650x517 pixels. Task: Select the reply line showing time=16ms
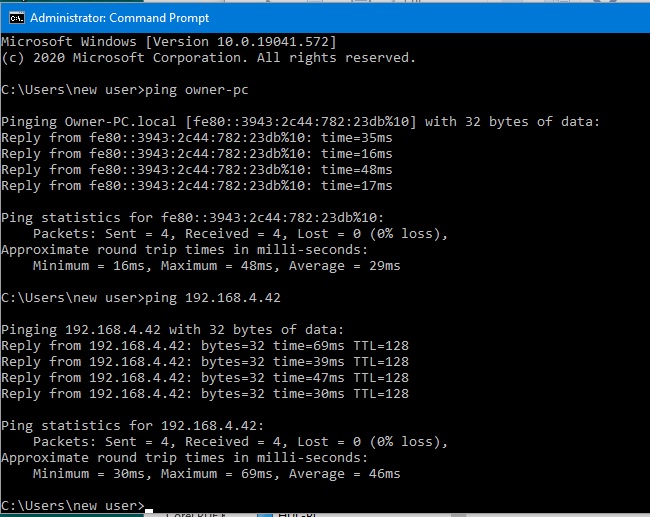[196, 154]
